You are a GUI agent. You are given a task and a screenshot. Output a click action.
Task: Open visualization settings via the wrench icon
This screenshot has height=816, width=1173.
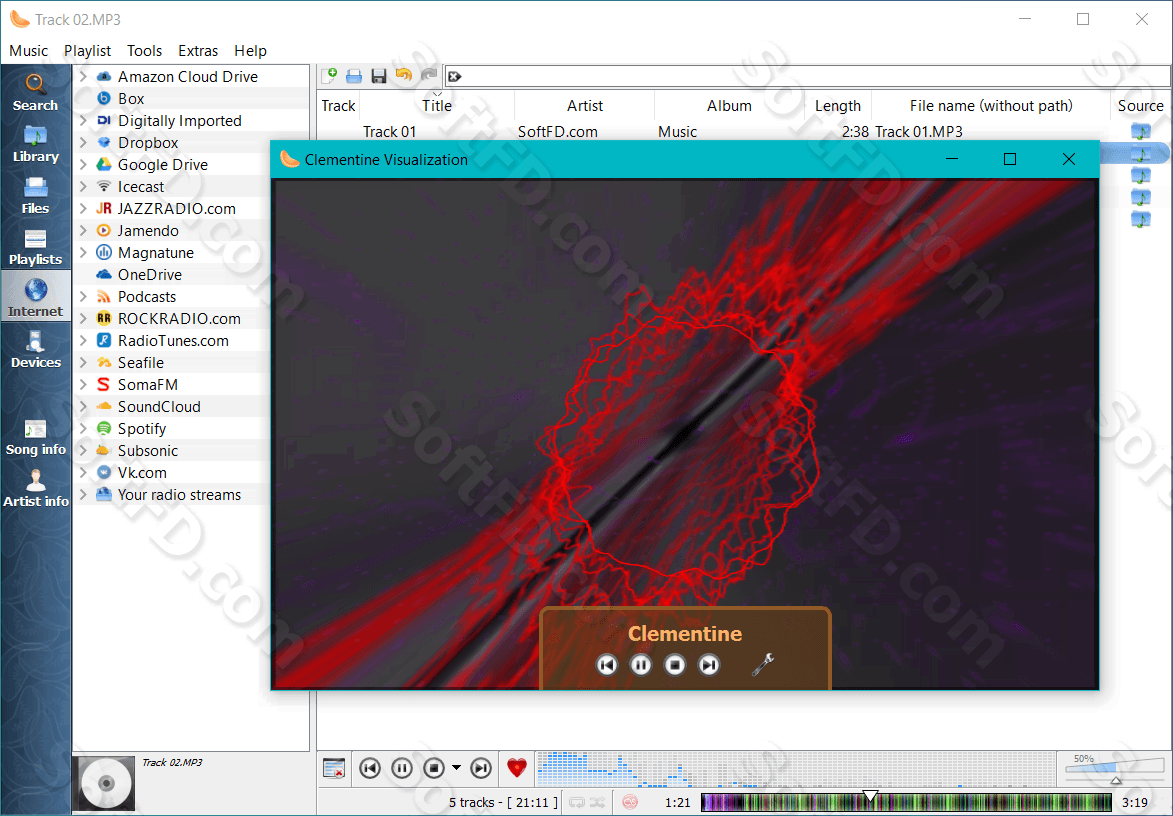coord(763,664)
